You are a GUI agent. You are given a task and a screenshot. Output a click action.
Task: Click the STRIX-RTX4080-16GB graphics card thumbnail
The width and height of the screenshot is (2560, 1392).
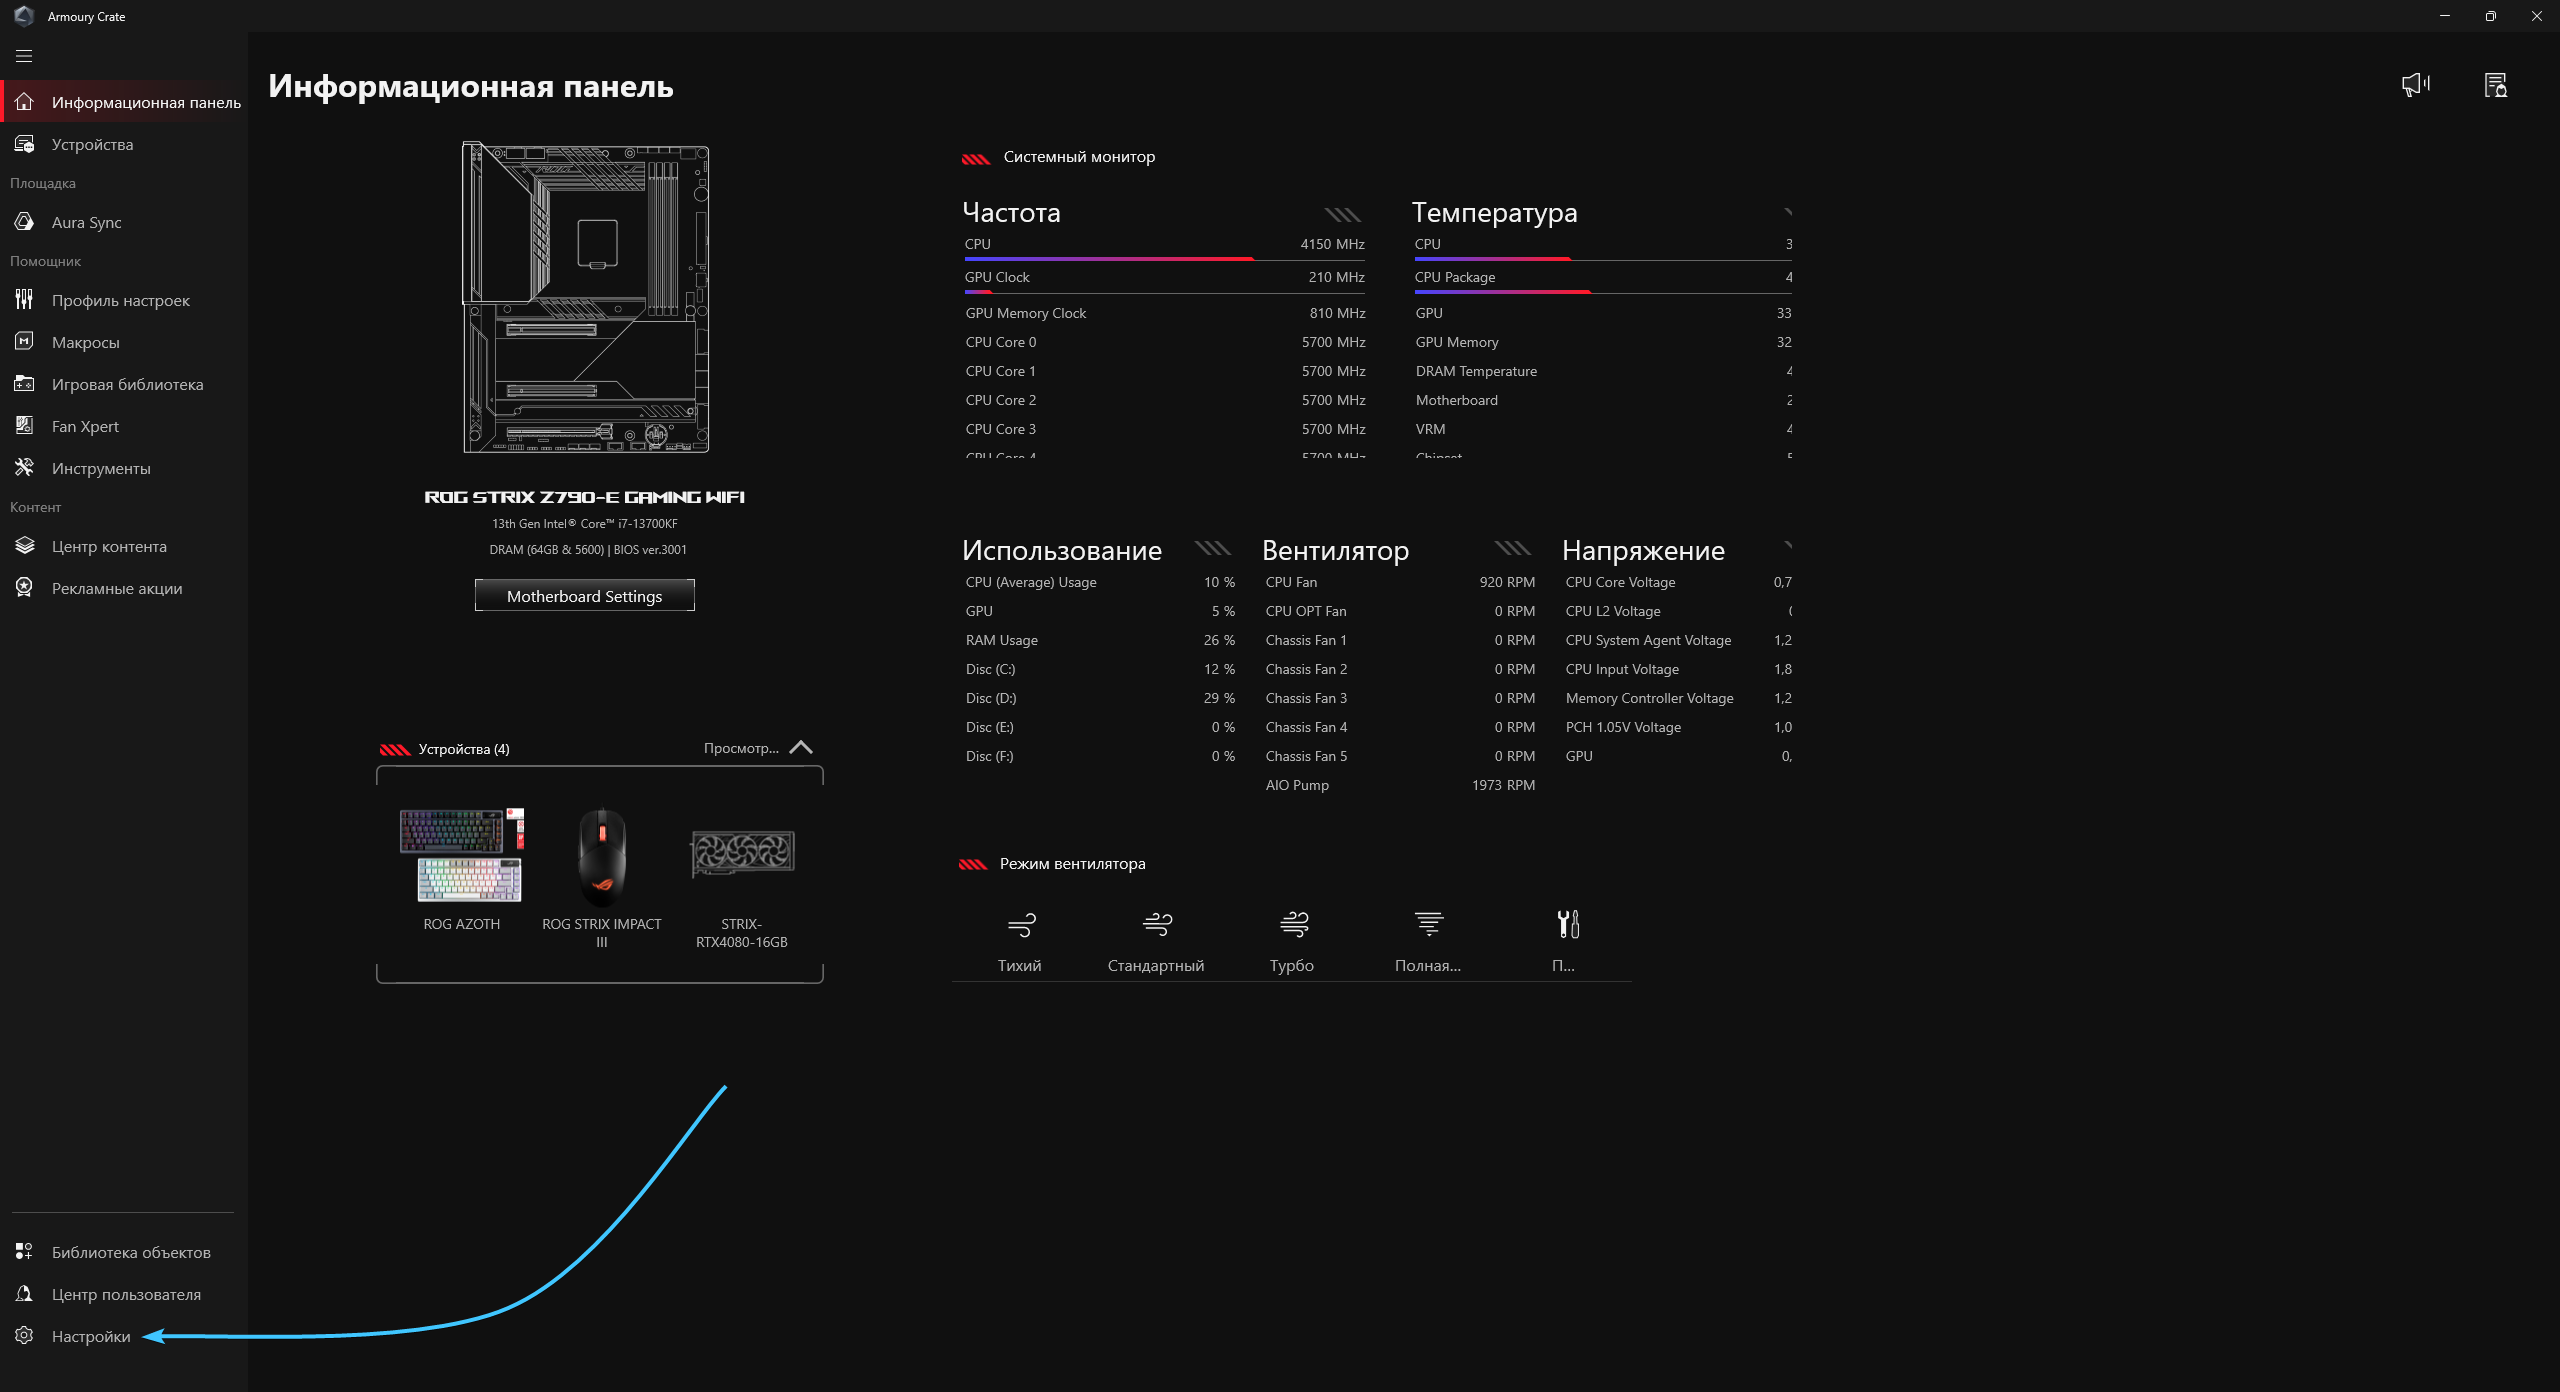point(742,853)
